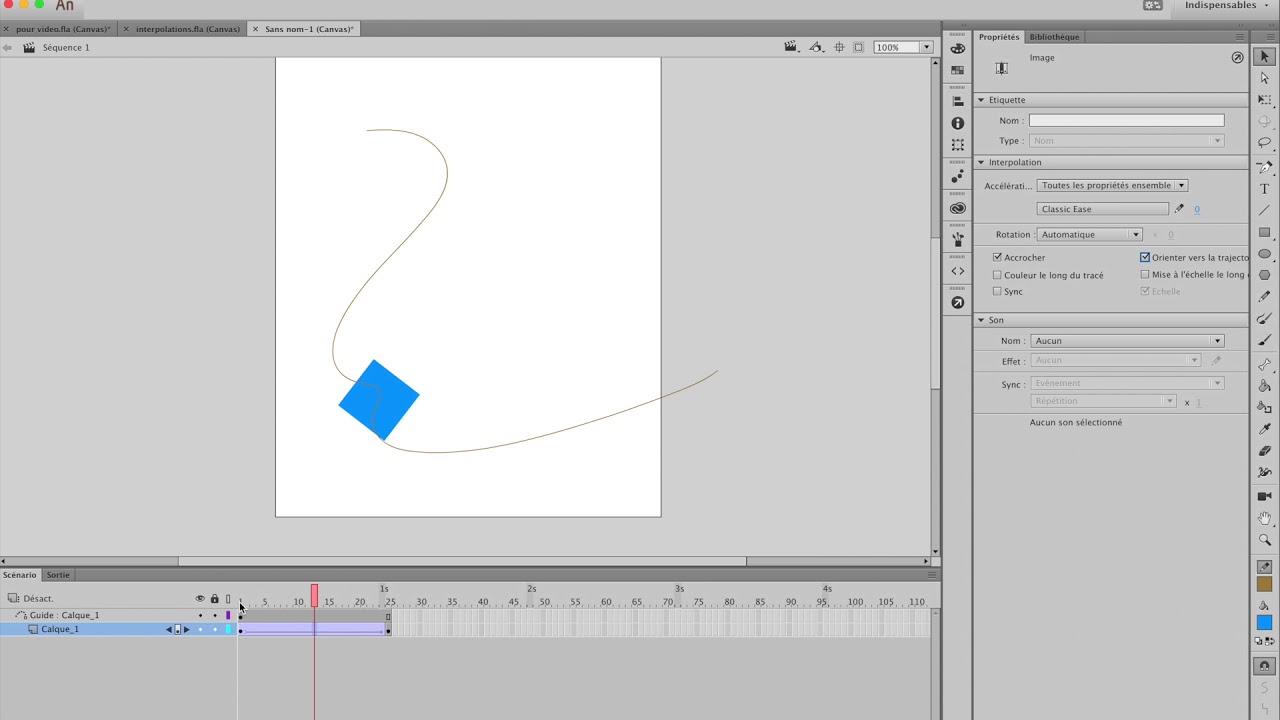This screenshot has width=1280, height=720.
Task: Select the Selection arrow tool
Action: [1265, 57]
